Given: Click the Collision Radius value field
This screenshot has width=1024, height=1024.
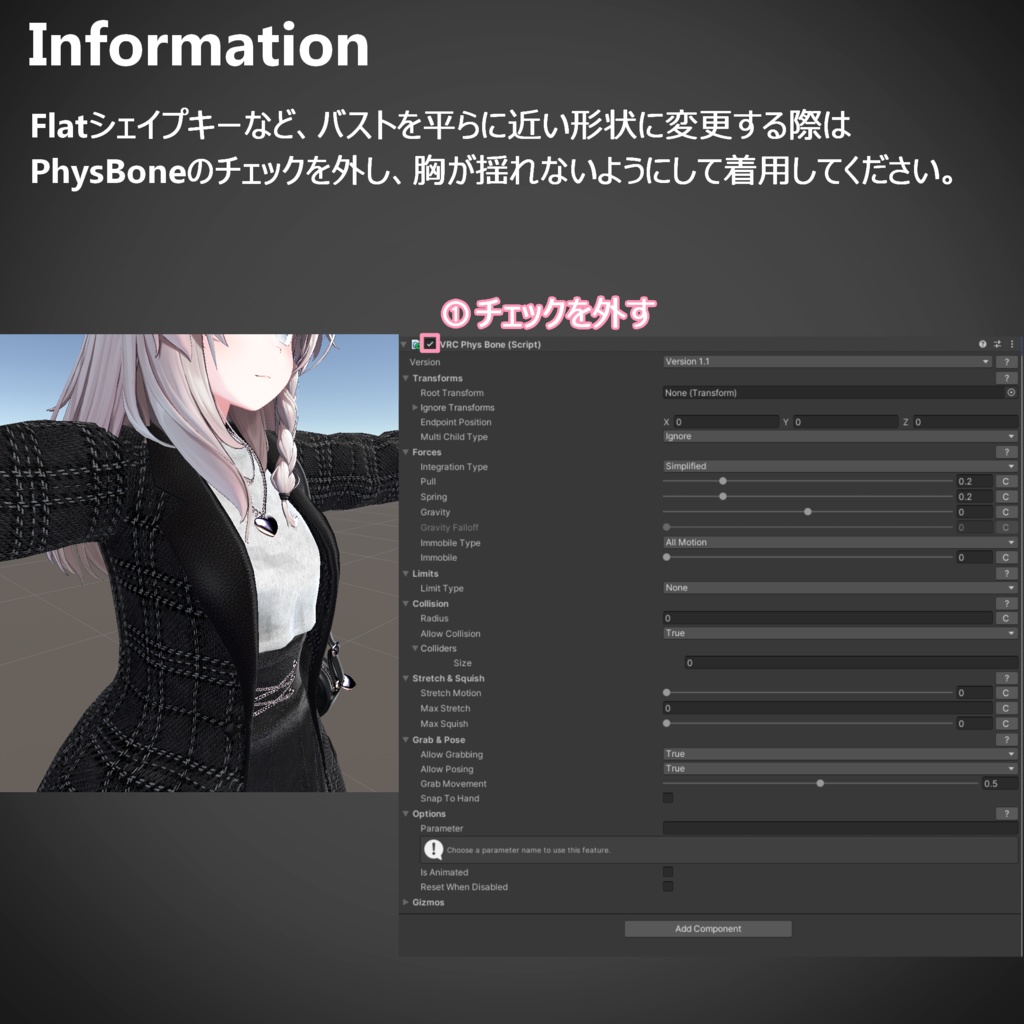Looking at the screenshot, I should click(827, 618).
